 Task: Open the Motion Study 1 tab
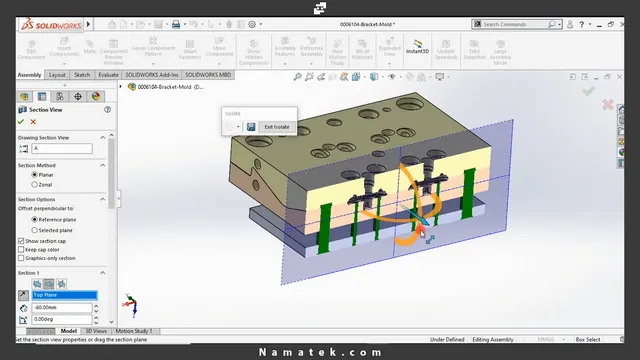click(134, 331)
